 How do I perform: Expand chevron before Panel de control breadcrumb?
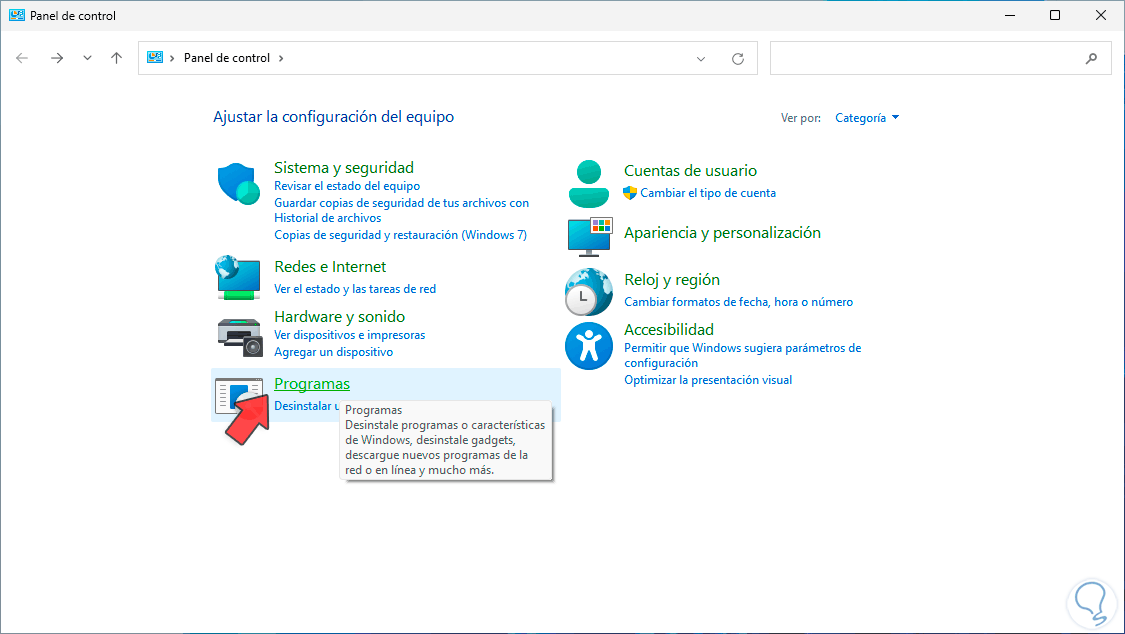pos(172,58)
